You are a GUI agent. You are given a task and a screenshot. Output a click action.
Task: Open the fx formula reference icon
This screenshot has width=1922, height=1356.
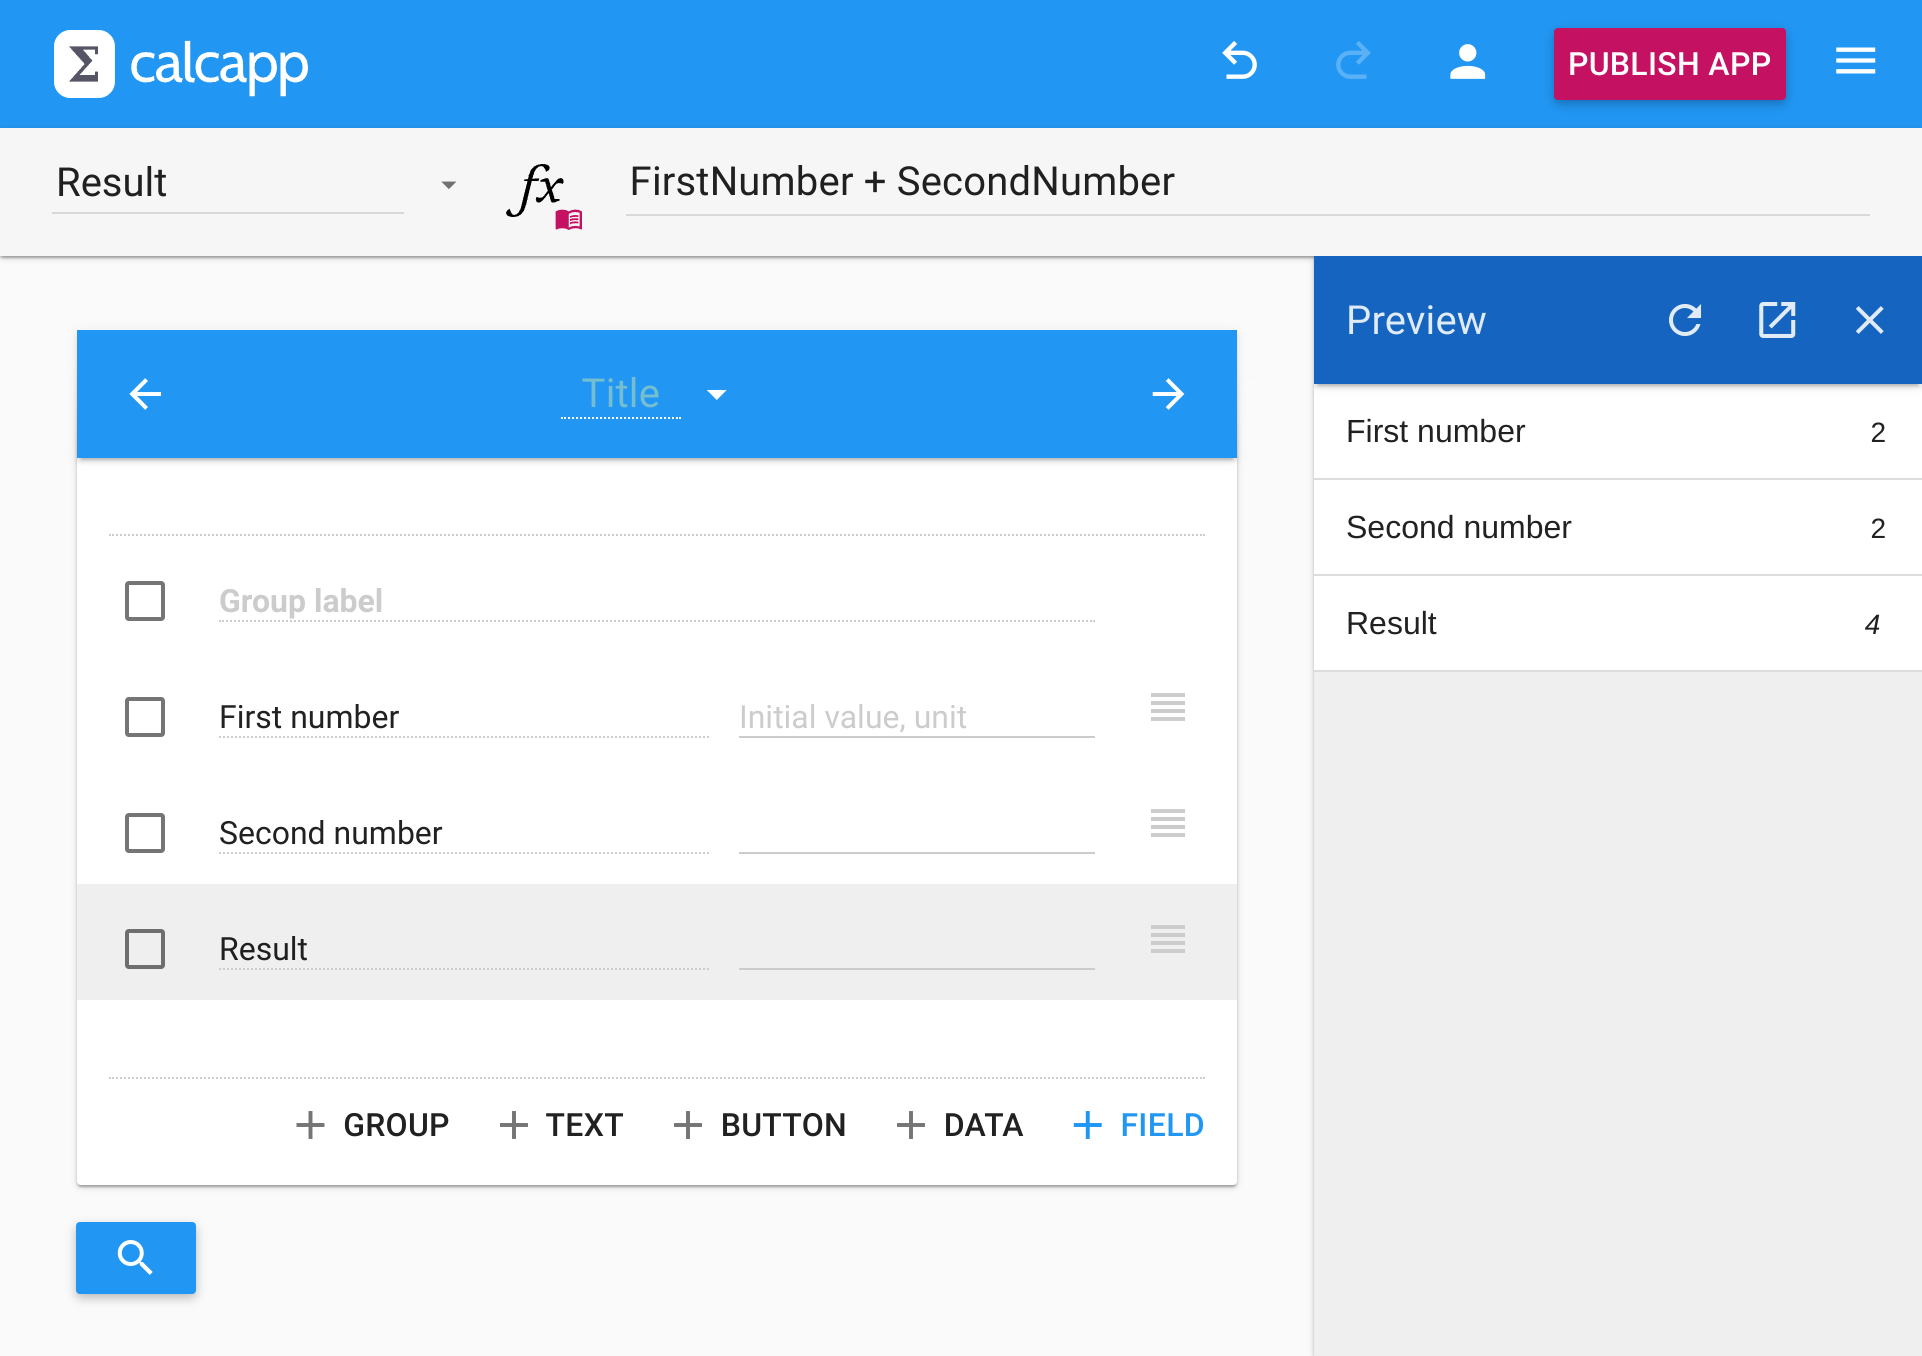tap(542, 192)
